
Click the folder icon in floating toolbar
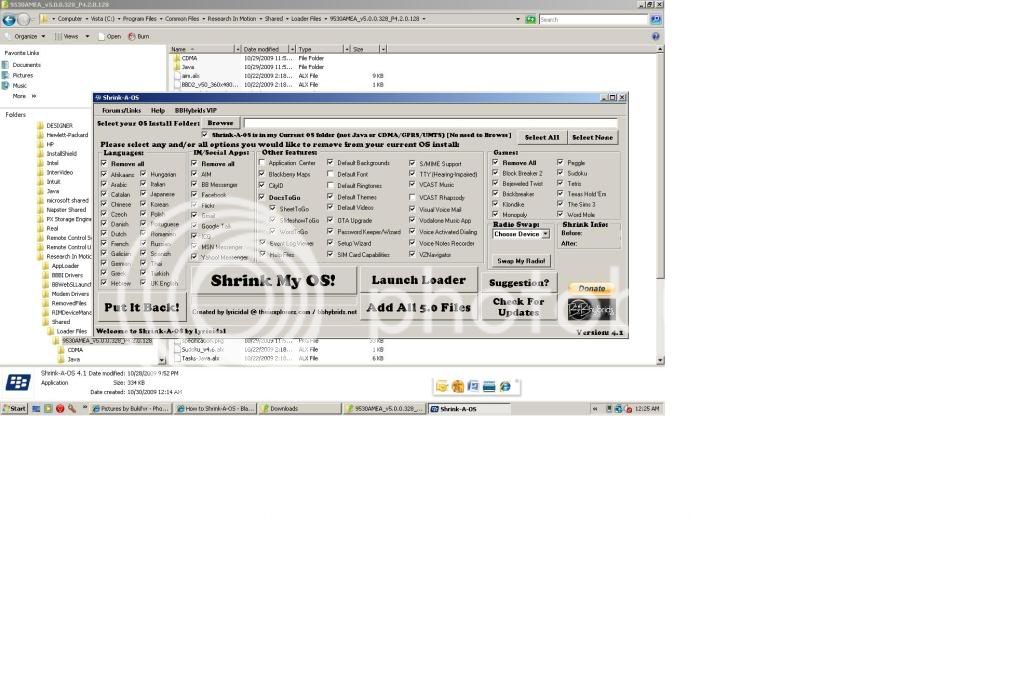point(442,386)
